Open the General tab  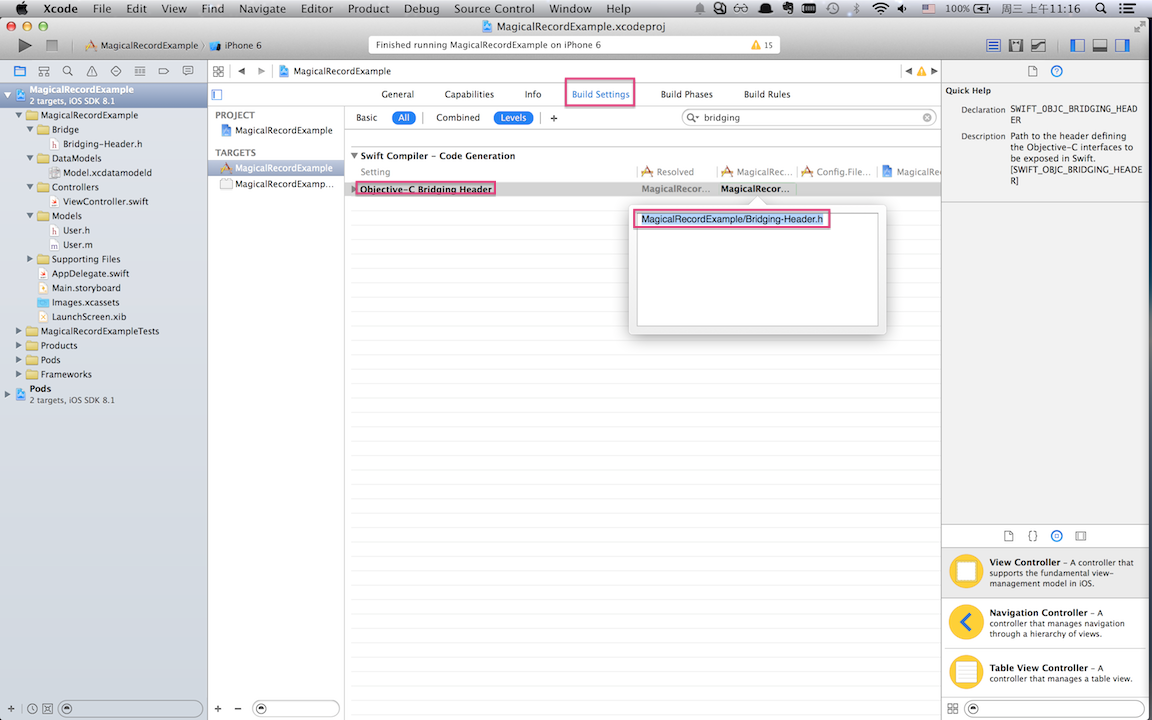(x=397, y=94)
